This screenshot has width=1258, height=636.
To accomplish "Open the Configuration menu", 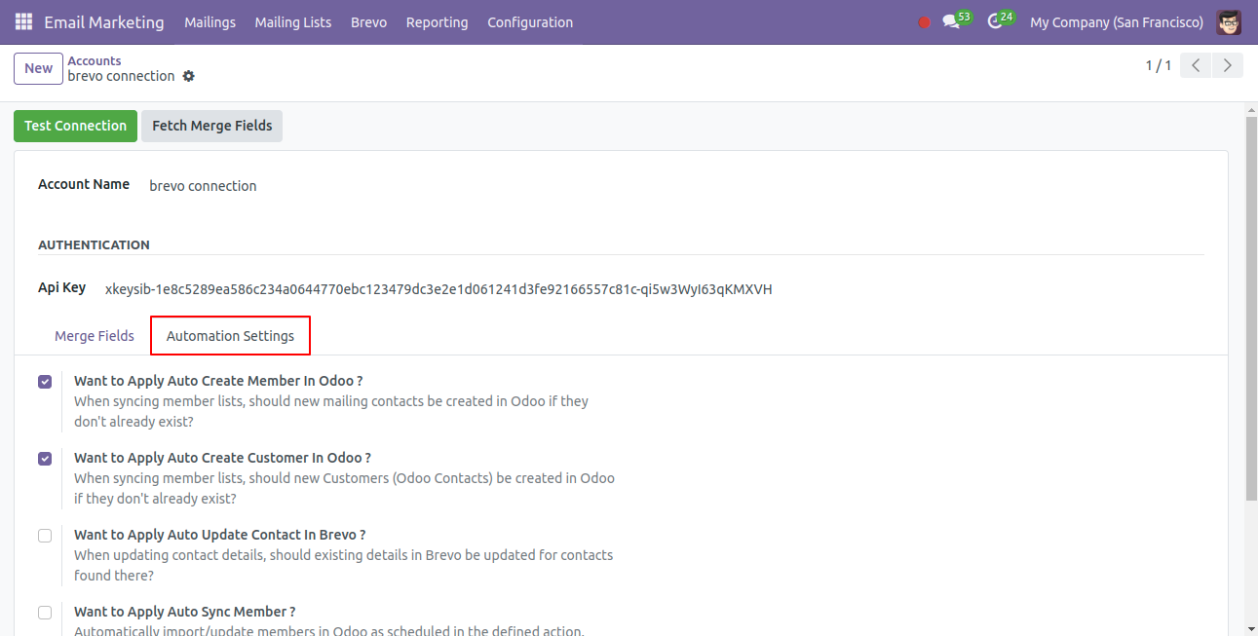I will tap(530, 22).
